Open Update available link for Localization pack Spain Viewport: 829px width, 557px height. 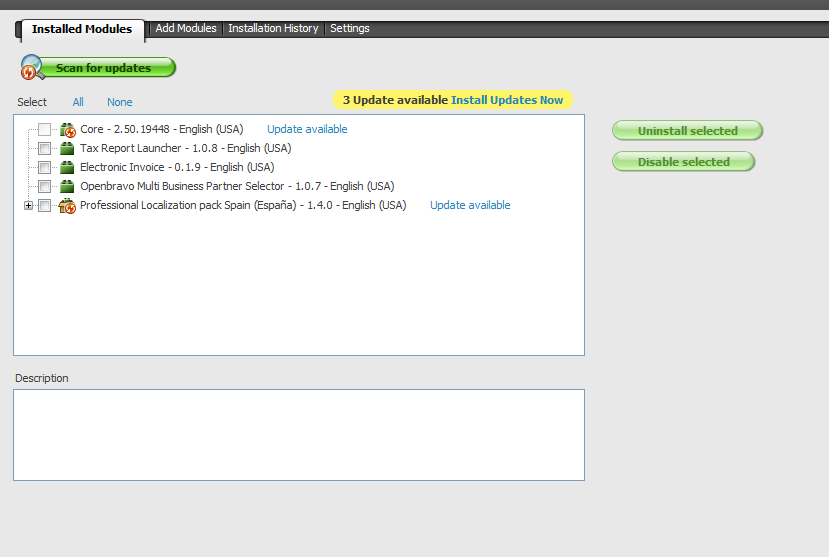pyautogui.click(x=470, y=205)
